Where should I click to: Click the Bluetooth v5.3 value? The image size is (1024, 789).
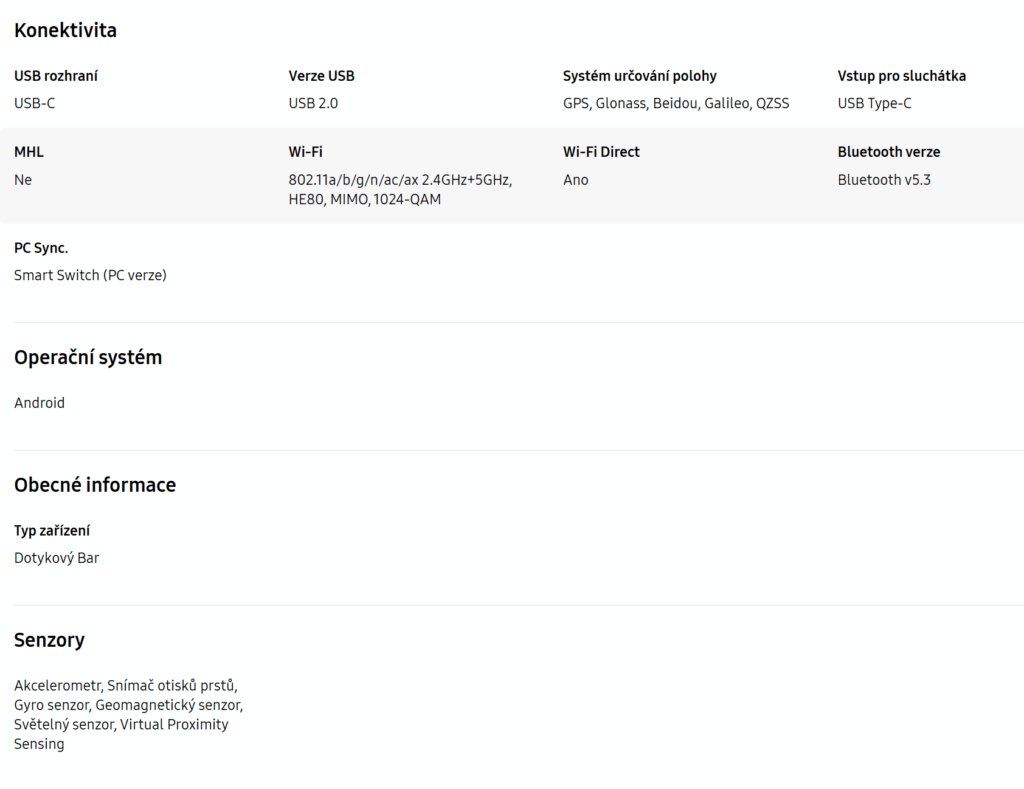884,180
